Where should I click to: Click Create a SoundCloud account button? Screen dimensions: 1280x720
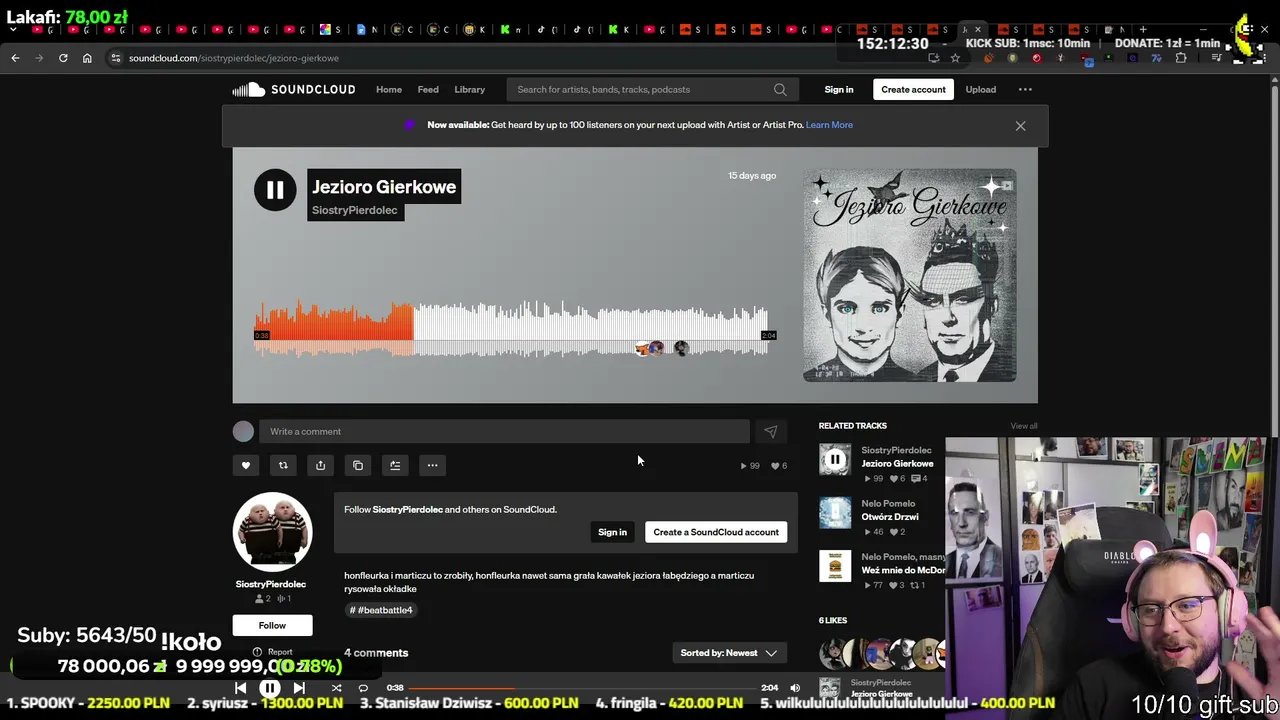[x=716, y=532]
